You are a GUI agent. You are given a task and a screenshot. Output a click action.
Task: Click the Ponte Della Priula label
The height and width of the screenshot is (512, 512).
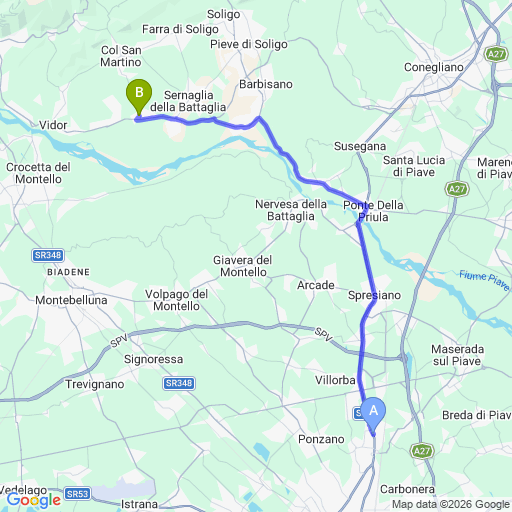click(373, 211)
